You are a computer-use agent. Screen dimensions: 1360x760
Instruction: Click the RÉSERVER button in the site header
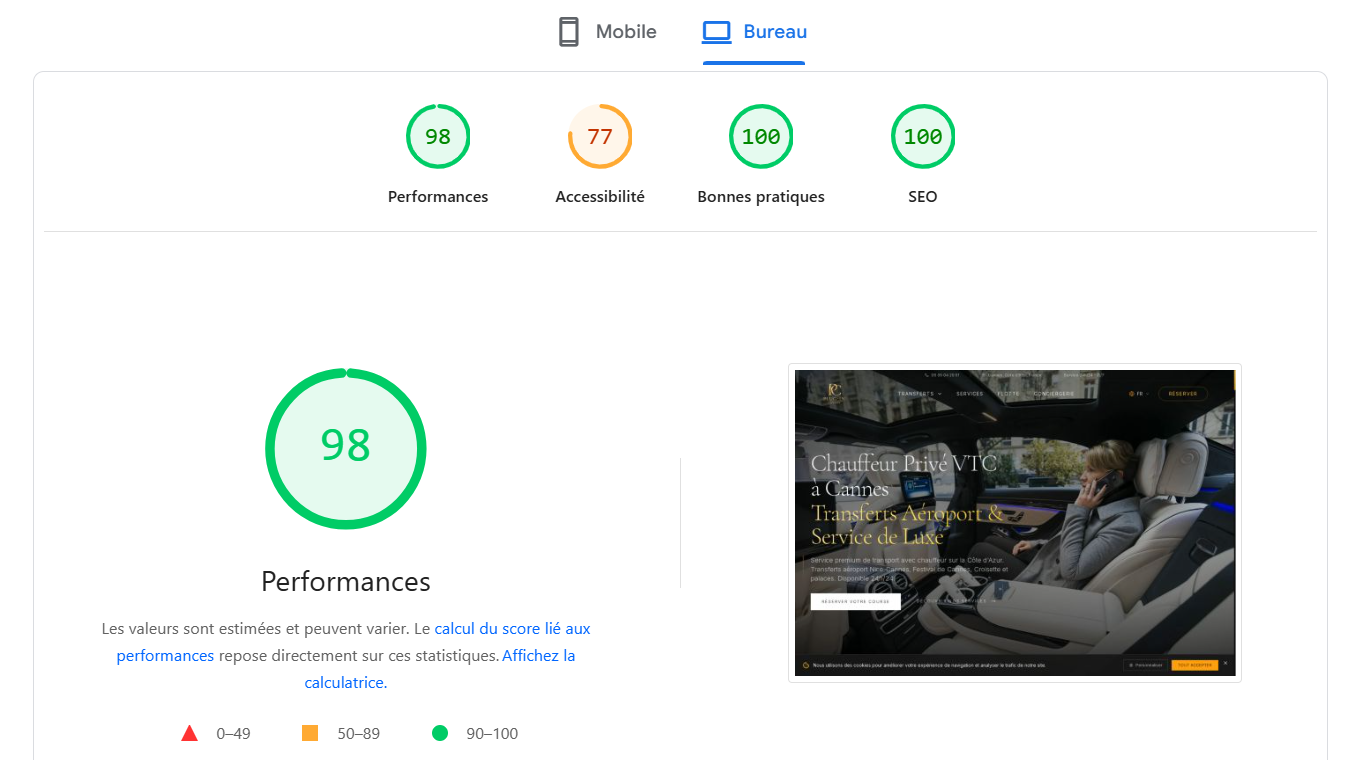coord(1183,394)
